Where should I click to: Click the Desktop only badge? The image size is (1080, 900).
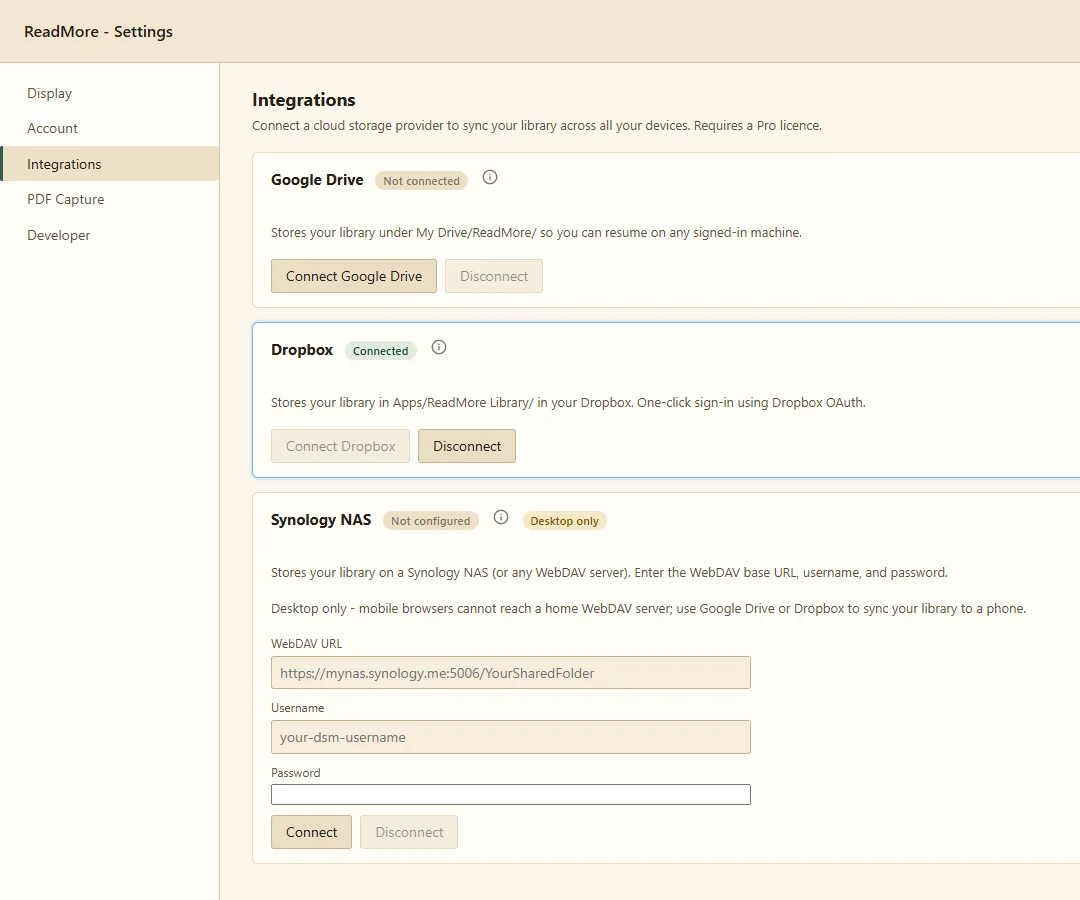tap(564, 521)
